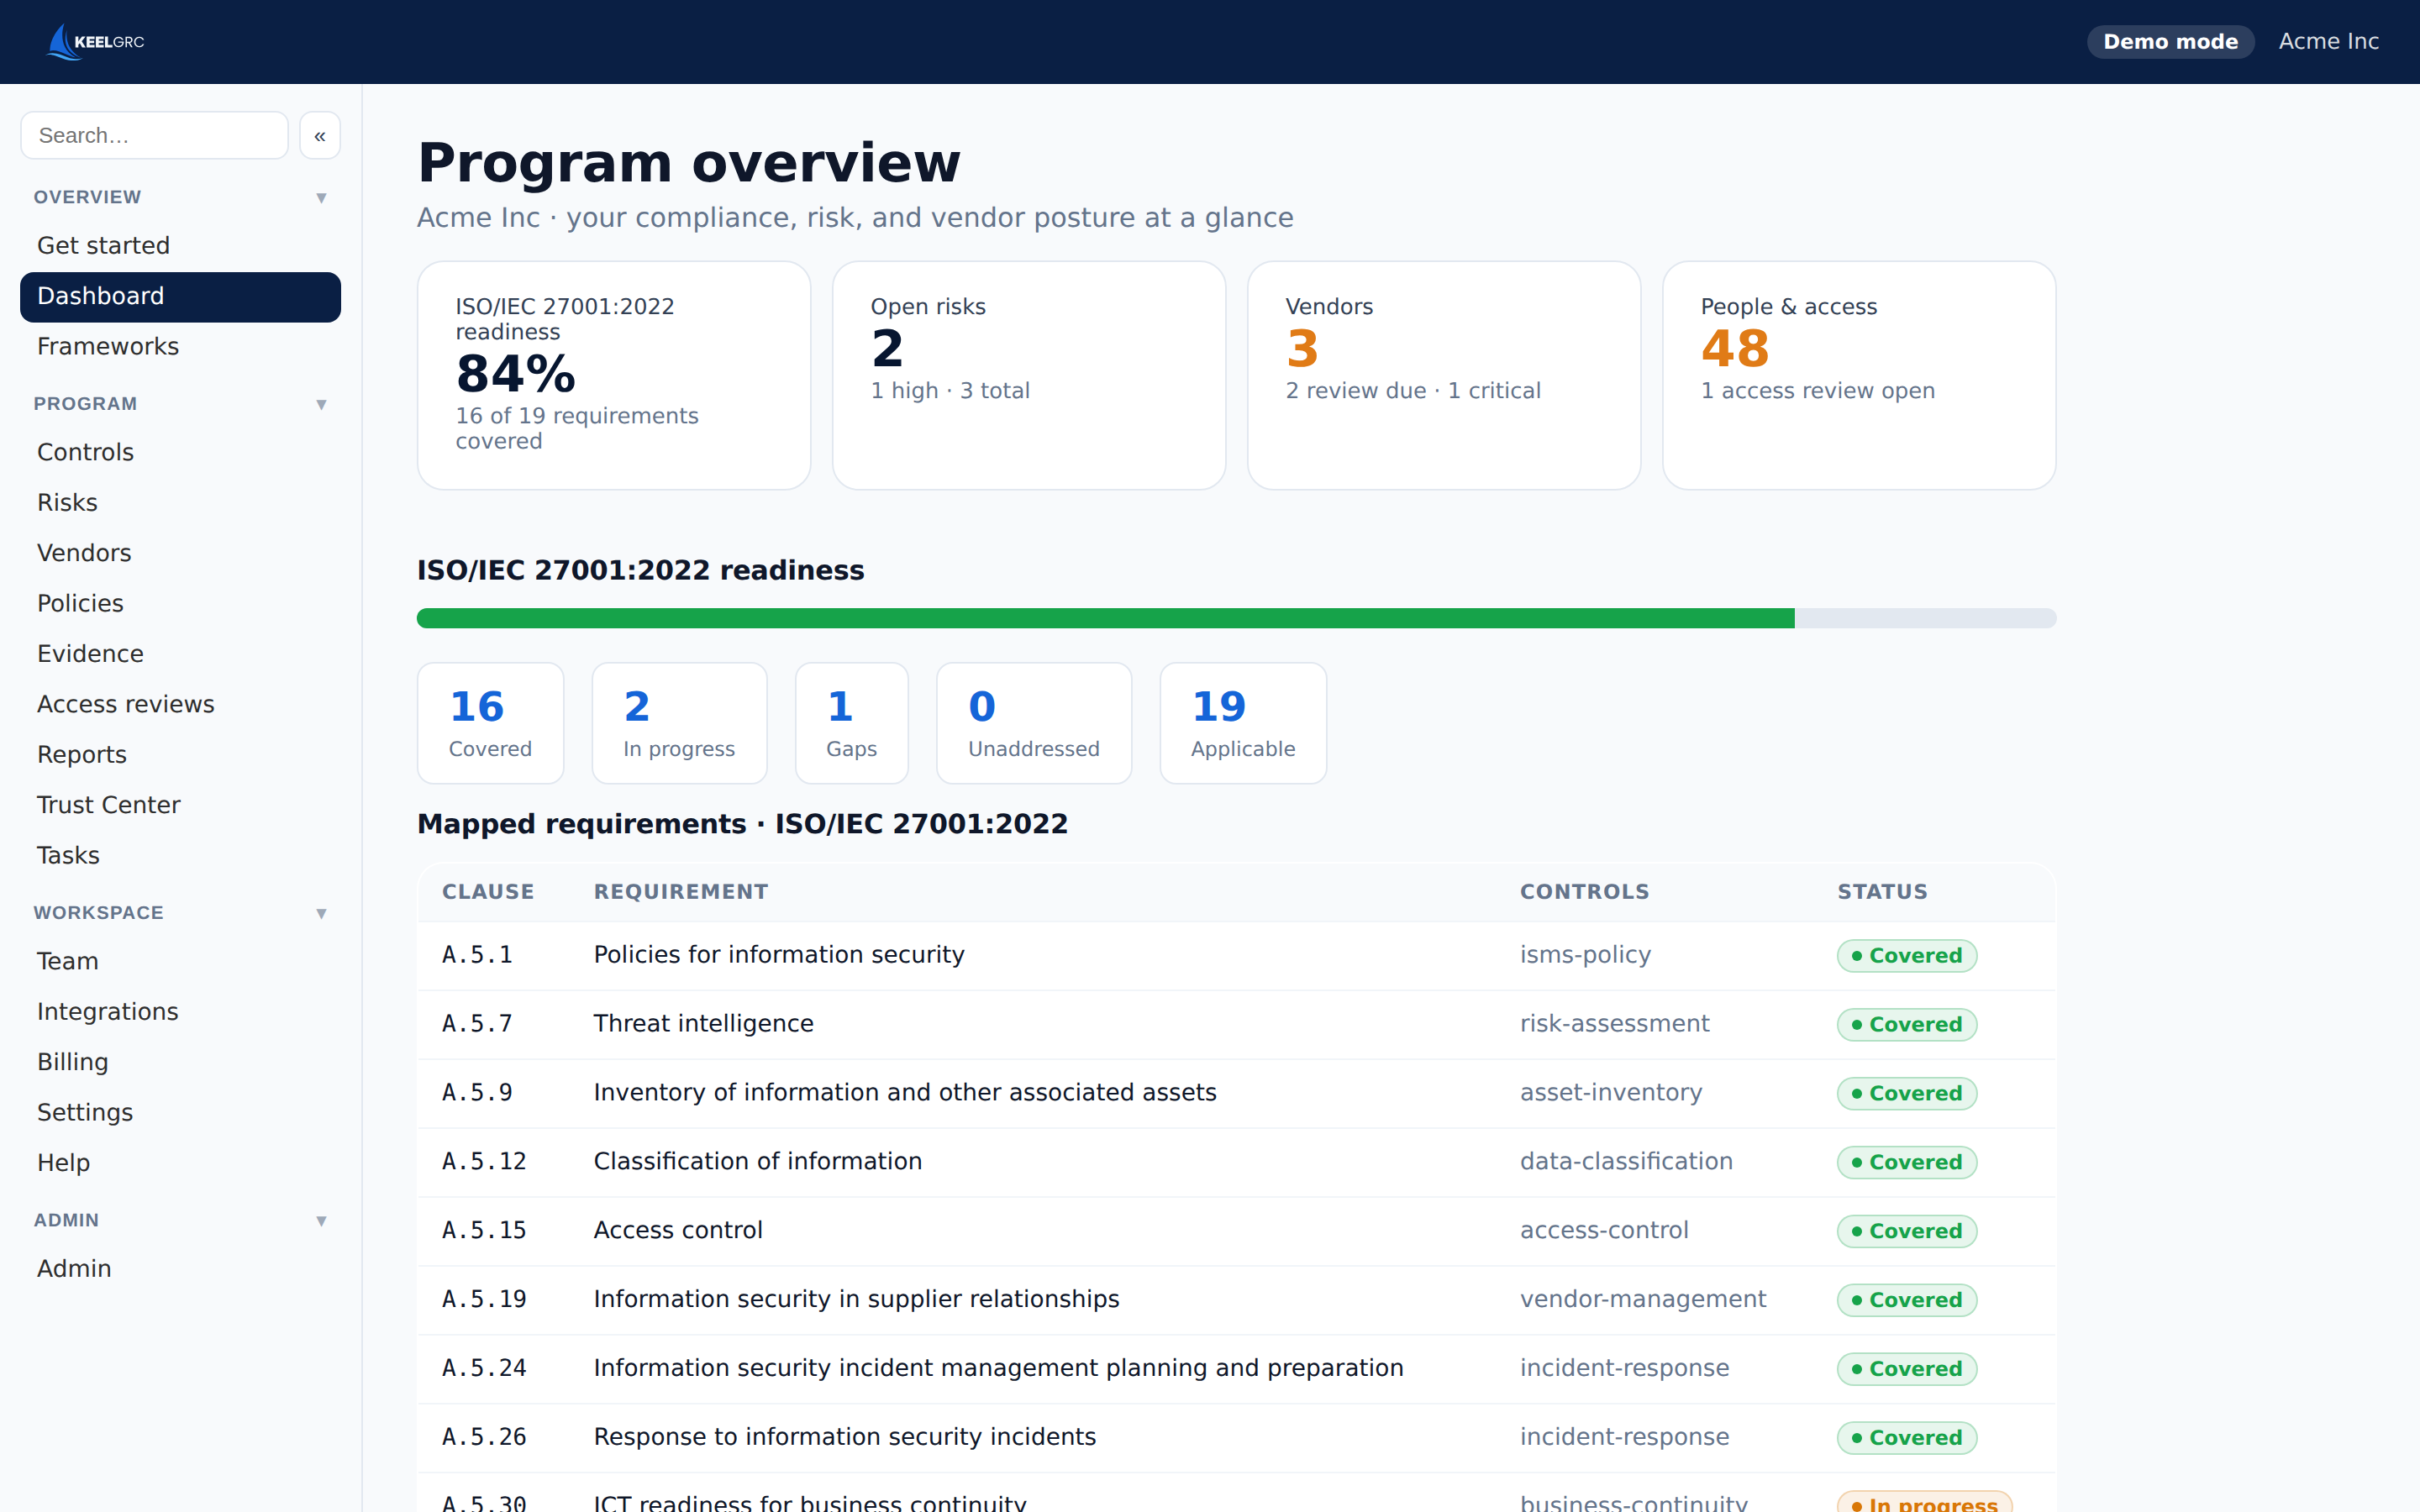Click 'Policies for information security' requirement
The image size is (2420, 1512).
[x=779, y=955]
